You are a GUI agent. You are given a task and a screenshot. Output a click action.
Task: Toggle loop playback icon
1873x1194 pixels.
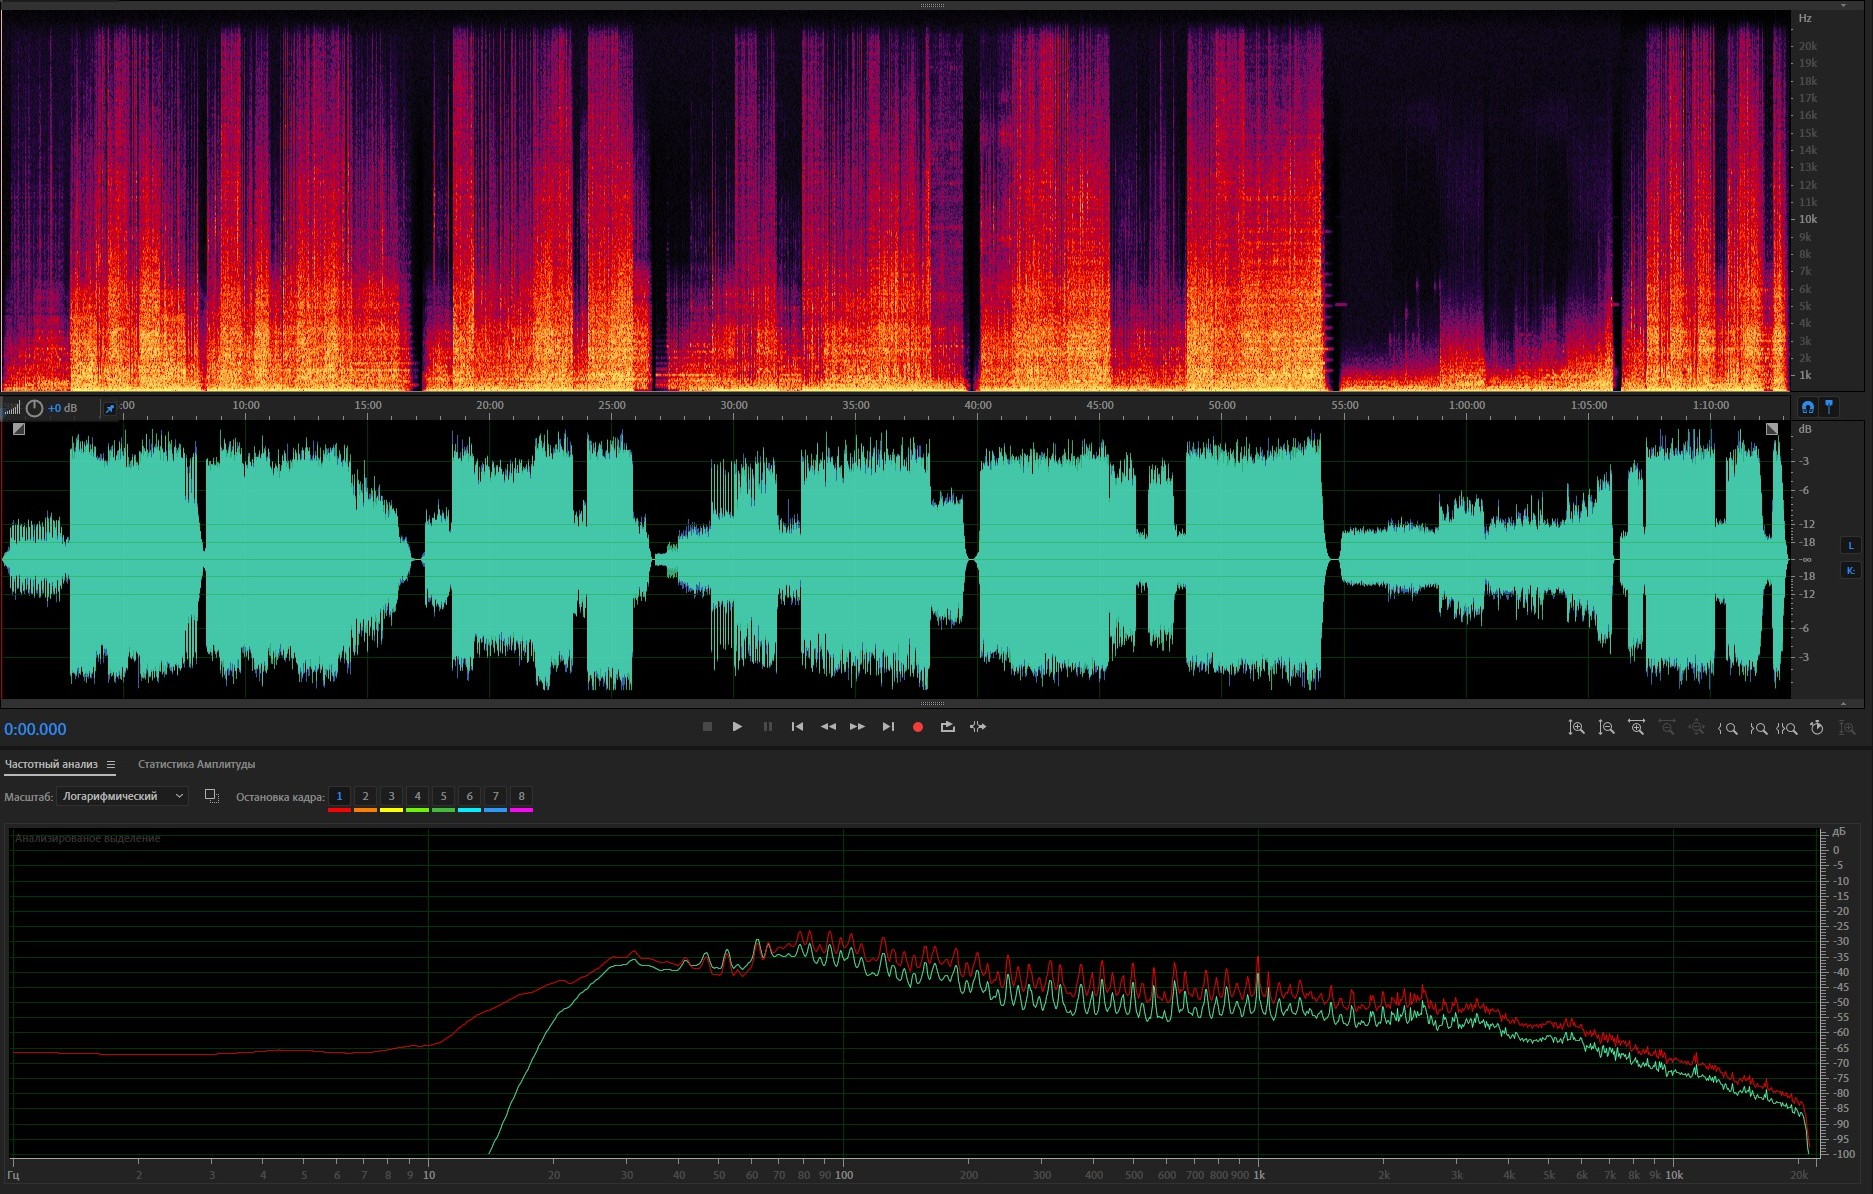pyautogui.click(x=947, y=727)
